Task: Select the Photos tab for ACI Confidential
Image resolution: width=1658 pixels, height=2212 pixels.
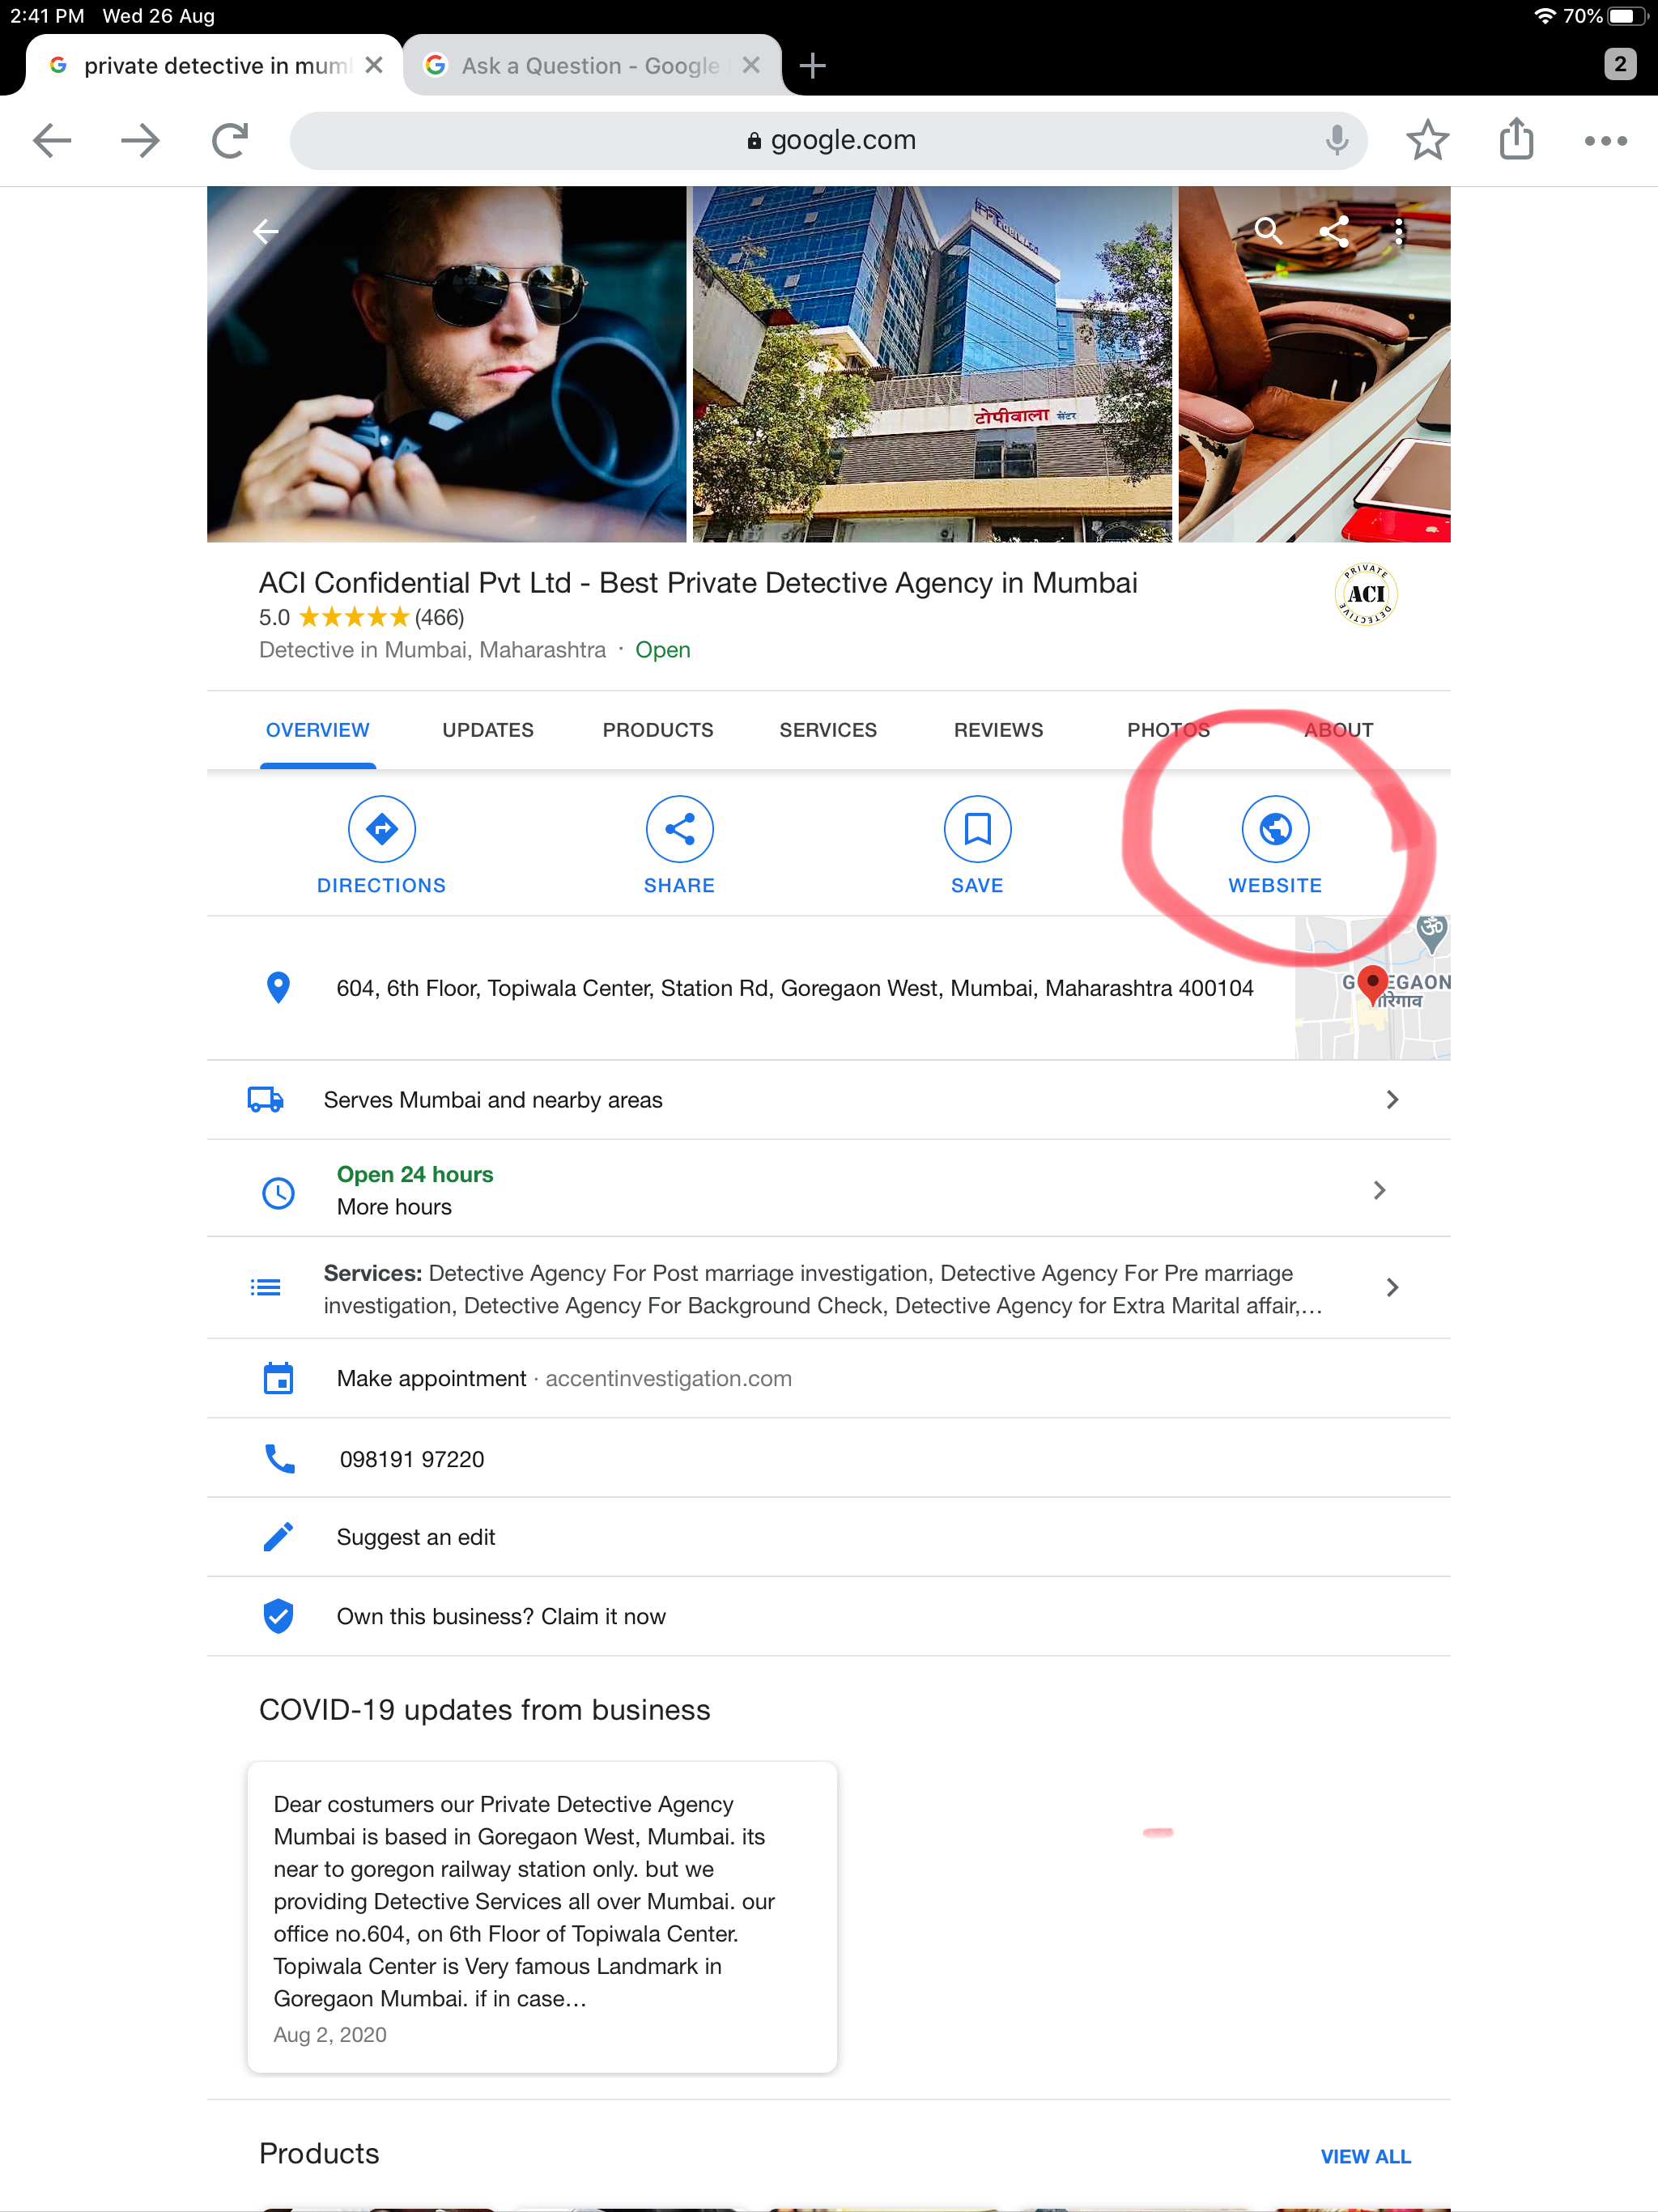Action: tap(1168, 730)
